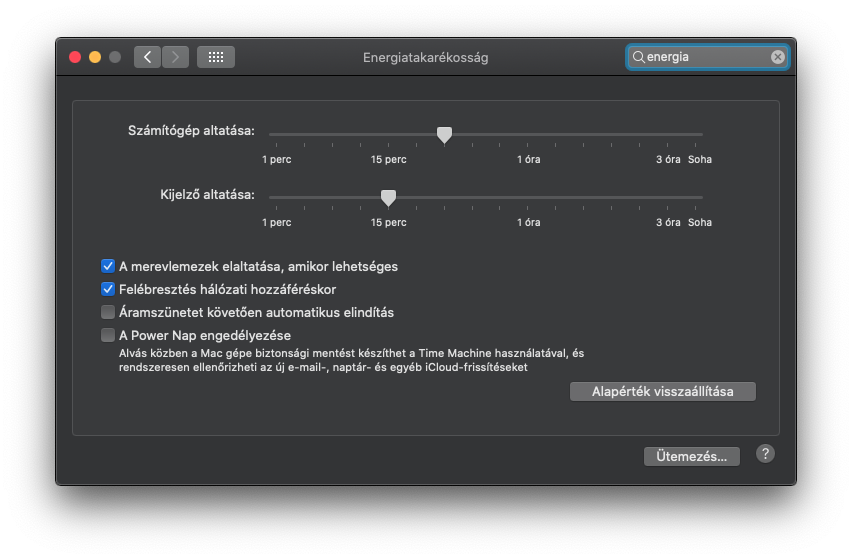Viewport: 852px width, 559px height.
Task: Set the Kijelző altatása slider to 1 óra
Action: click(x=528, y=198)
